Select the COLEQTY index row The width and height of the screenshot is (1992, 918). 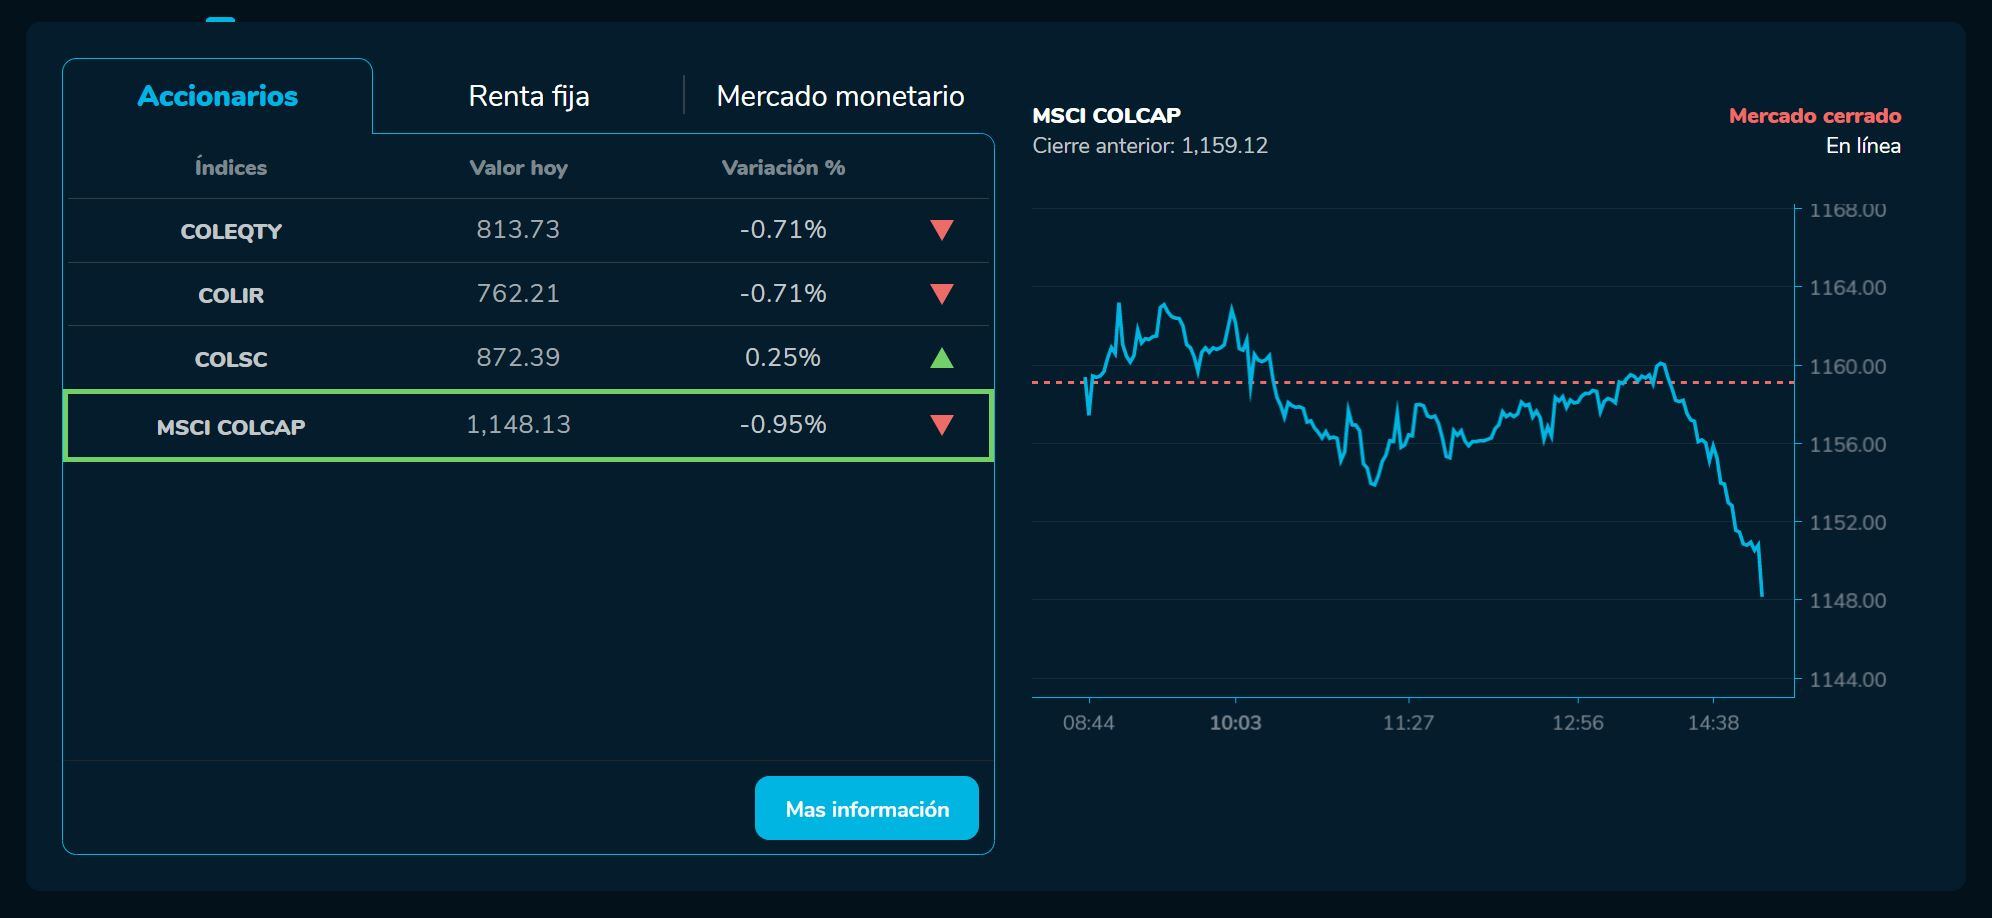click(231, 231)
